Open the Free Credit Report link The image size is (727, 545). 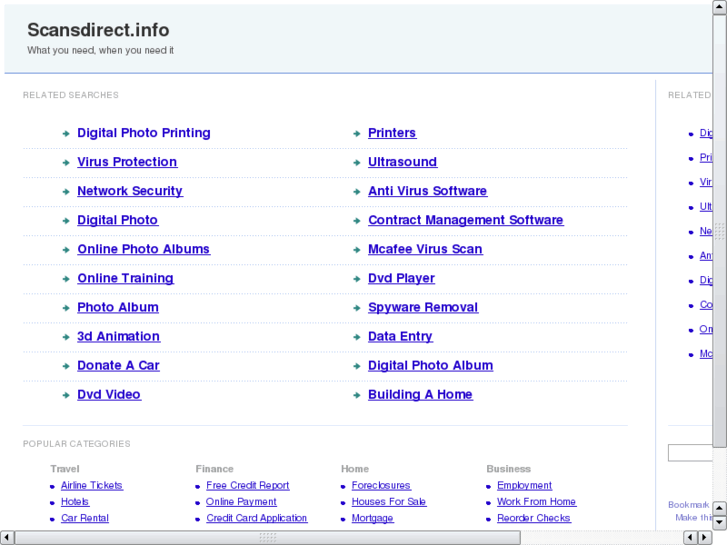(248, 486)
